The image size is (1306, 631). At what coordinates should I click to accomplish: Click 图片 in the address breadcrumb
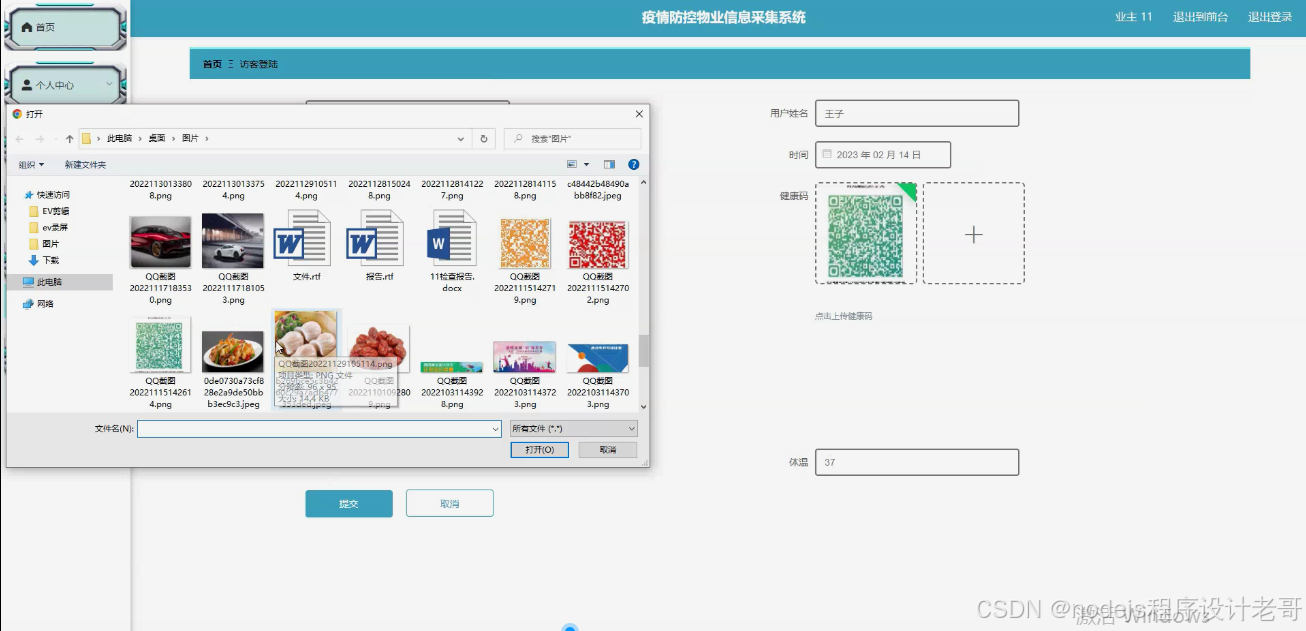(190, 139)
